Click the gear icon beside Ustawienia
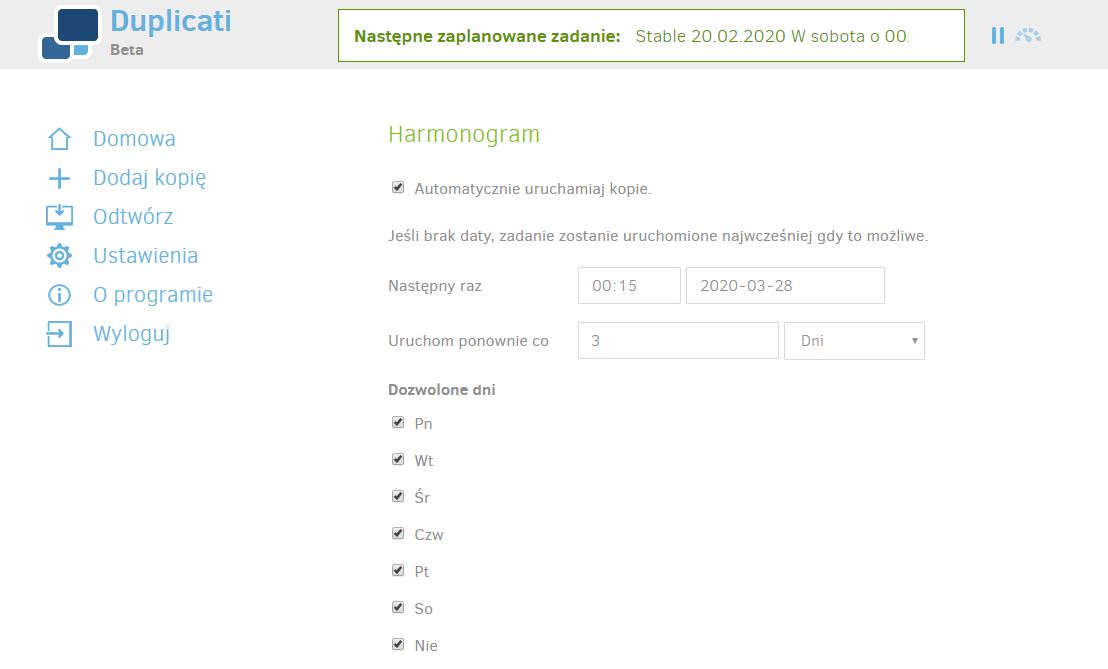 (x=59, y=256)
